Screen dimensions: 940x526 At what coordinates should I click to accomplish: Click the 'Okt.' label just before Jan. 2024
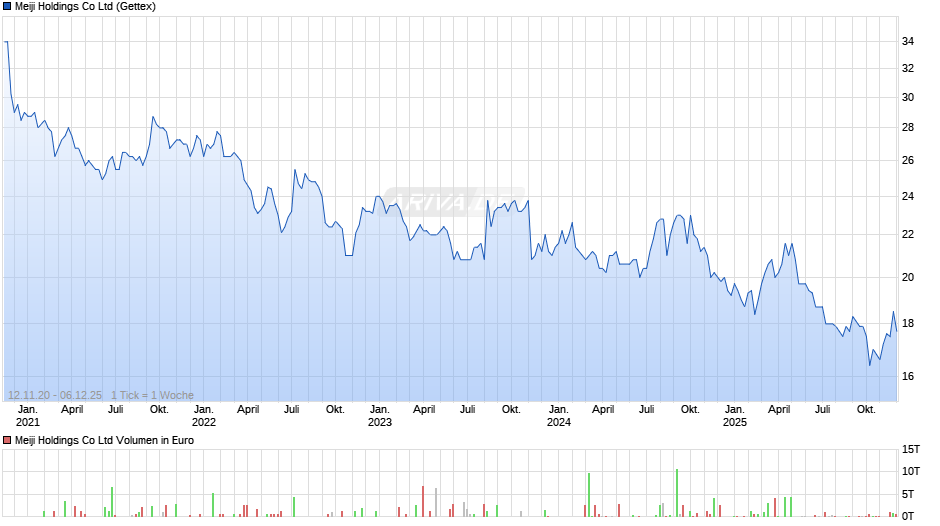pos(511,410)
